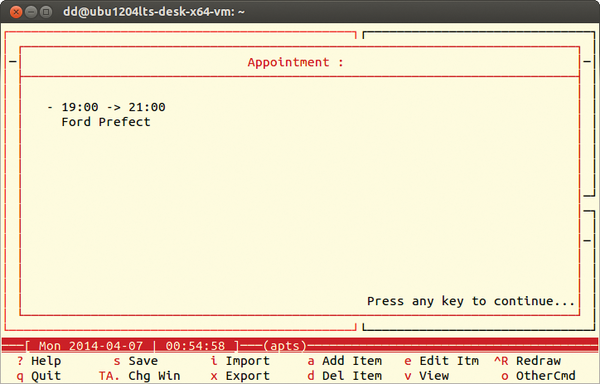Click the 'Ford Prefect' appointment description
The height and width of the screenshot is (384, 600).
pos(106,122)
